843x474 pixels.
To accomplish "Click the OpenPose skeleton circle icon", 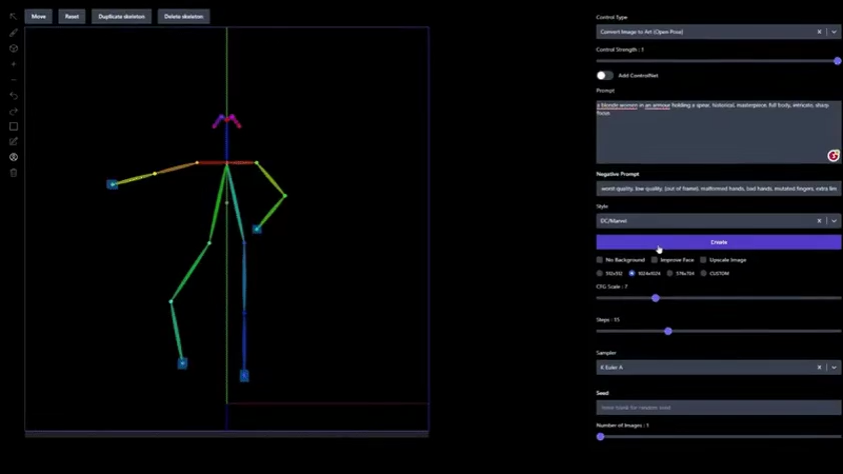I will 13,157.
